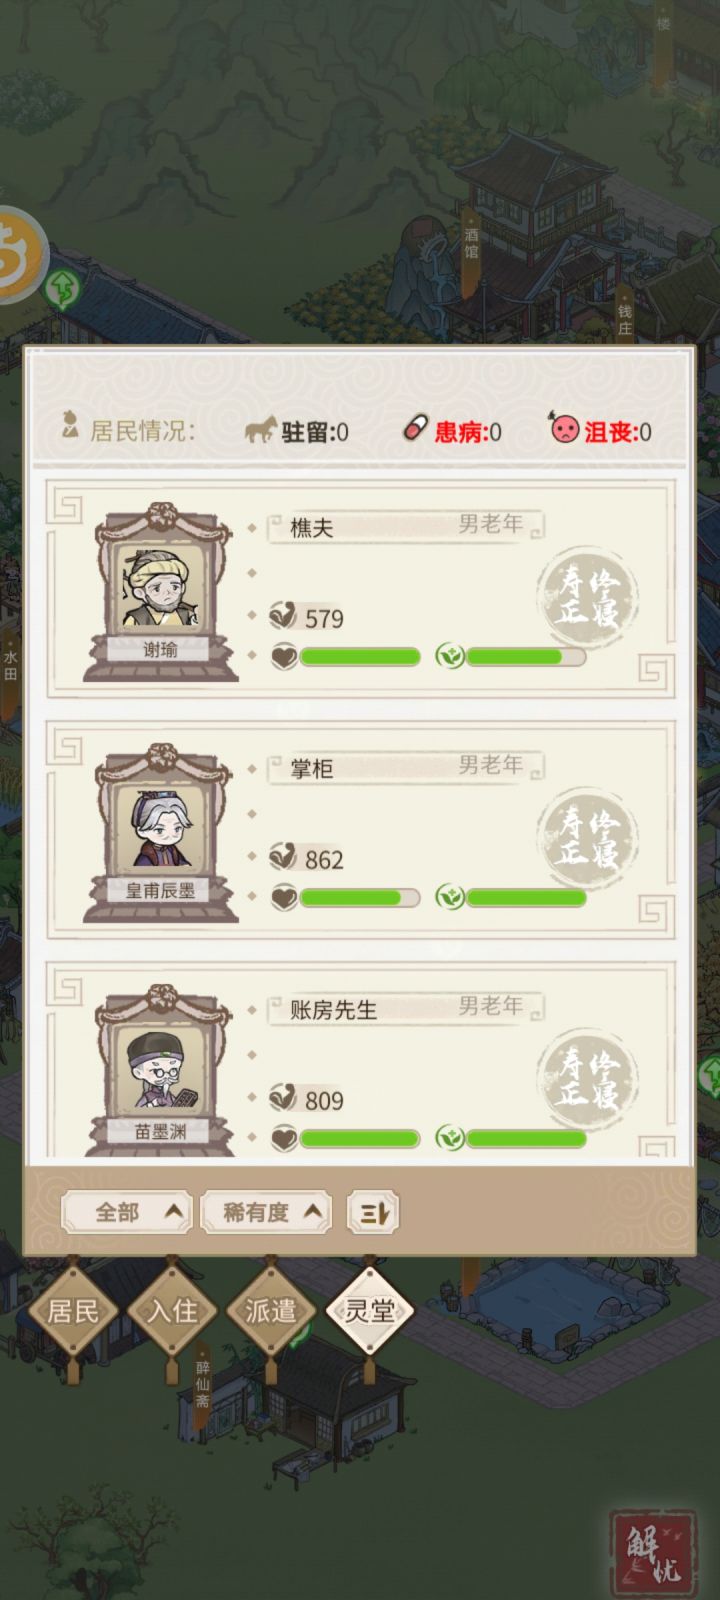Switch to the 入住 tab
This screenshot has width=720, height=1600.
pos(172,1311)
